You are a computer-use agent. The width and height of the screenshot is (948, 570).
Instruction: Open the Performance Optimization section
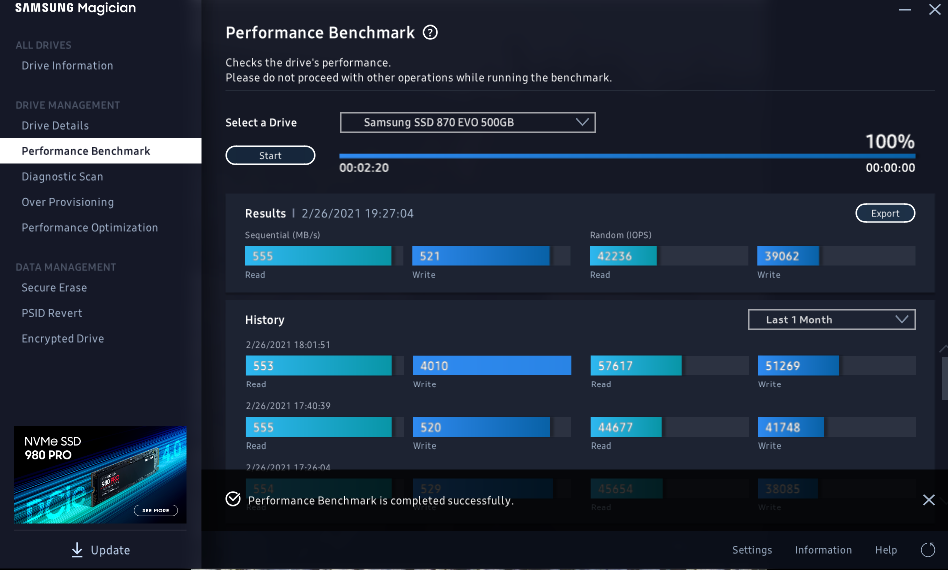[x=90, y=228]
